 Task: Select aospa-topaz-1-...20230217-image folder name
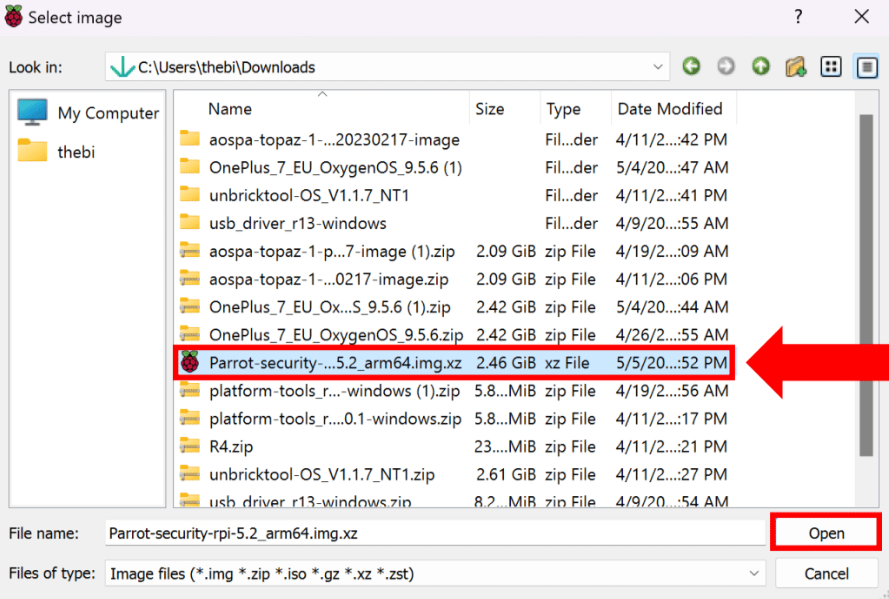click(334, 139)
